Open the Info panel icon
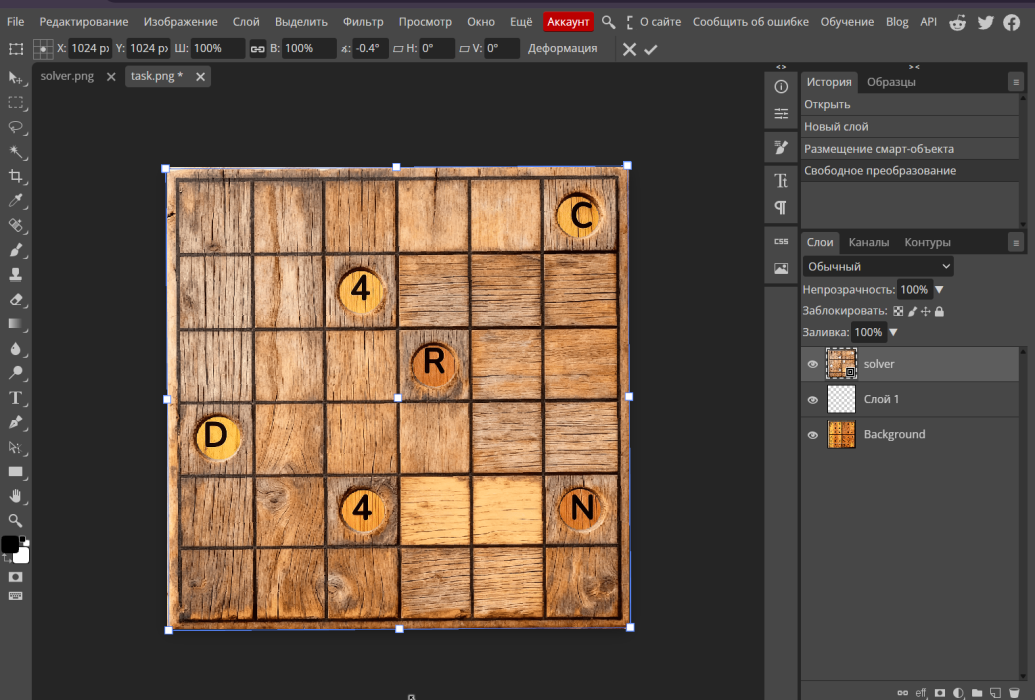This screenshot has width=1035, height=700. point(781,87)
